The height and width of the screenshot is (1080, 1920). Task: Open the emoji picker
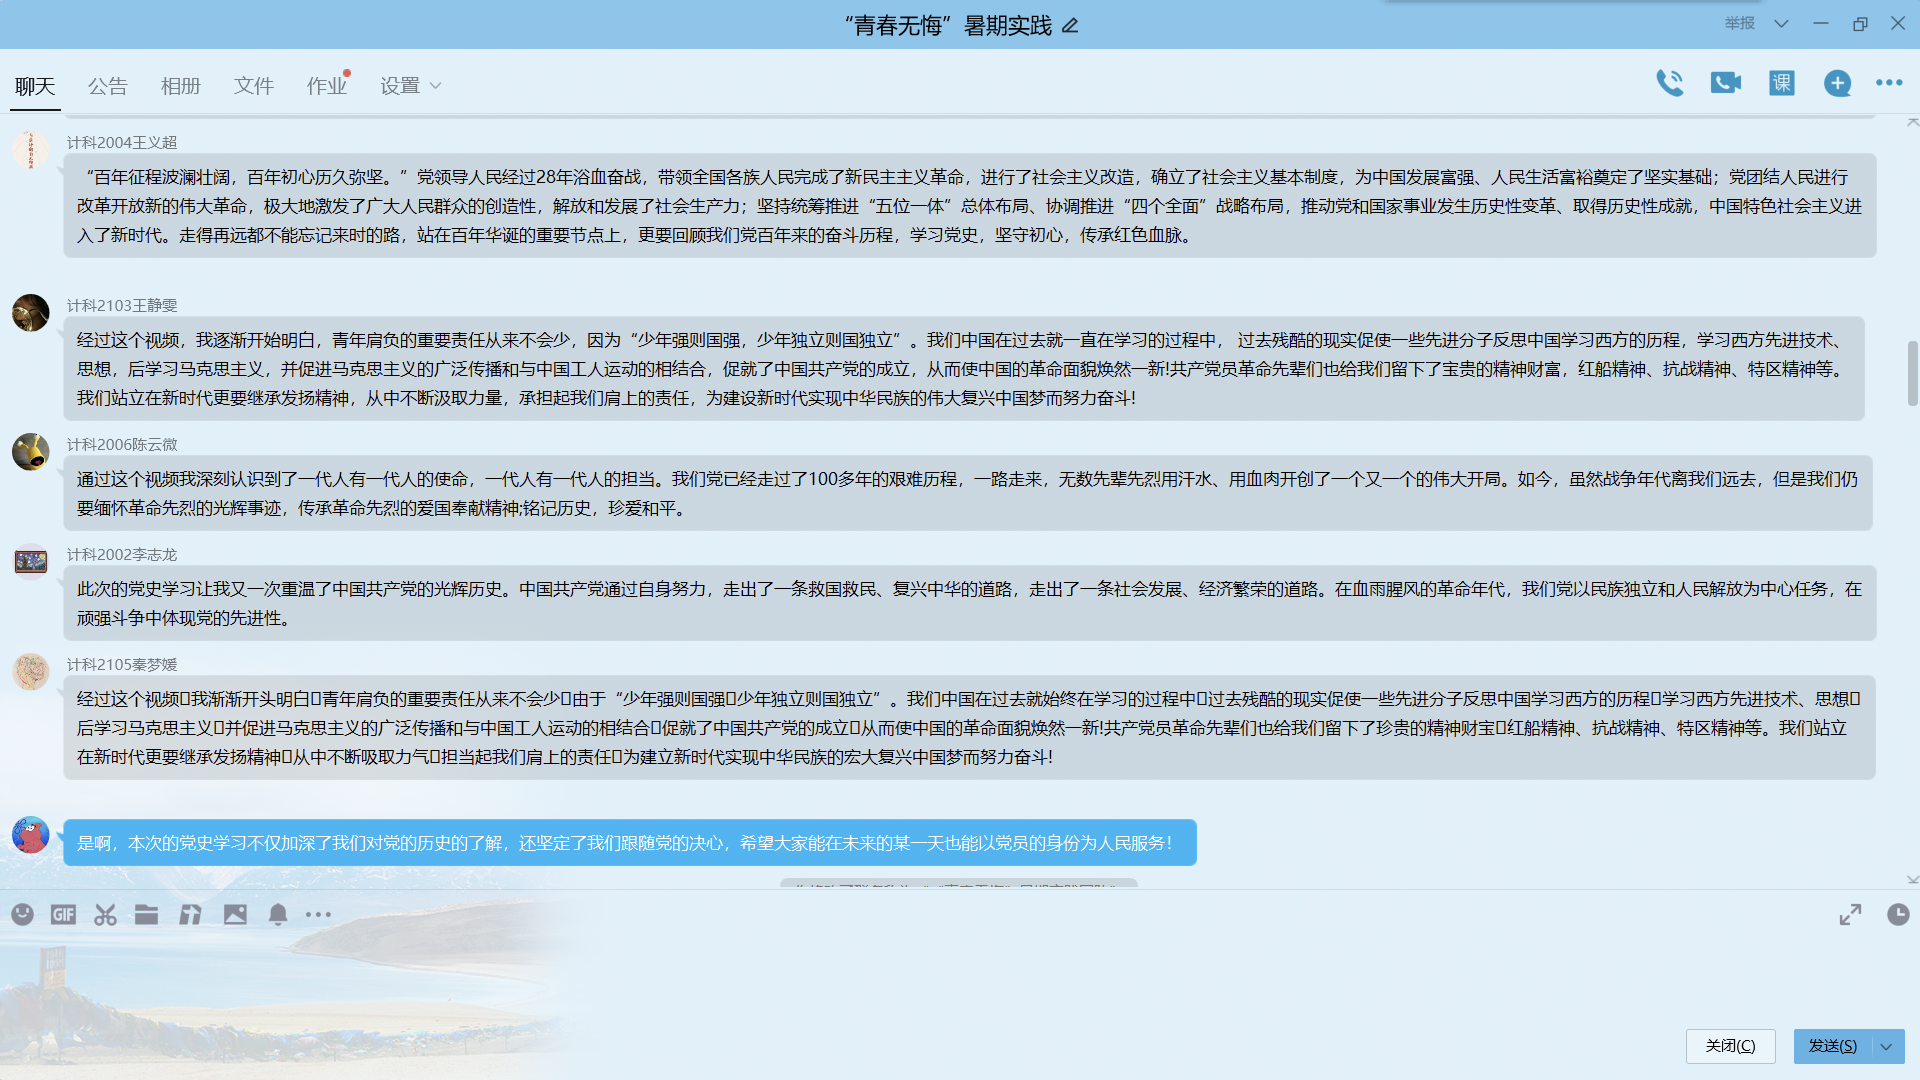[x=22, y=914]
